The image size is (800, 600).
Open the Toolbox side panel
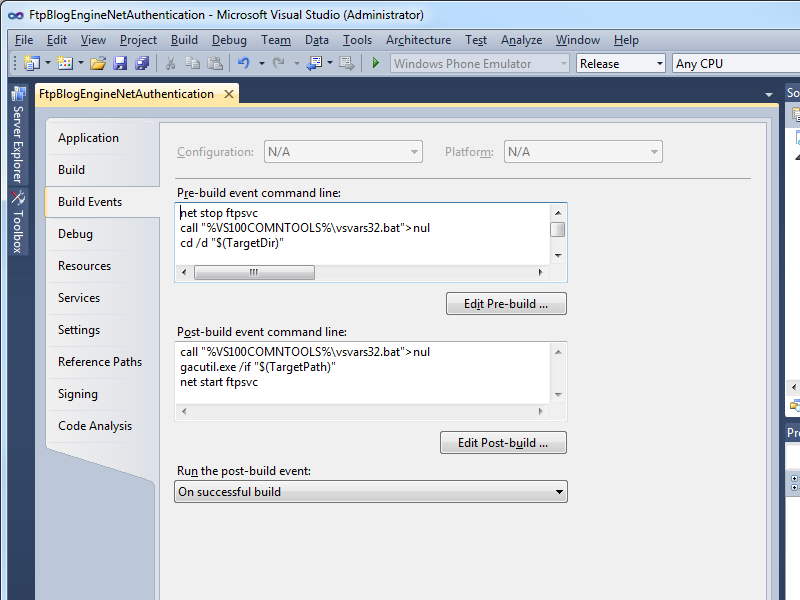pos(18,220)
